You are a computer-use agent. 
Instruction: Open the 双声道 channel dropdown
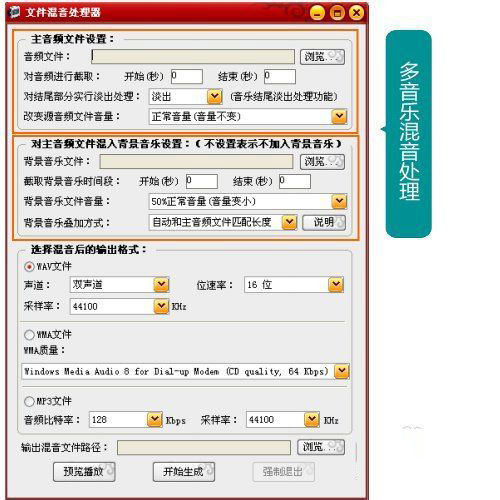point(119,285)
